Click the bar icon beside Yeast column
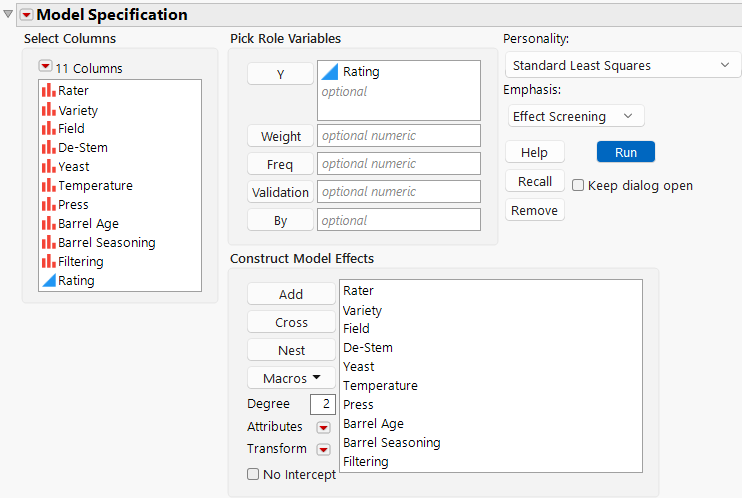This screenshot has height=498, width=742. pos(48,167)
